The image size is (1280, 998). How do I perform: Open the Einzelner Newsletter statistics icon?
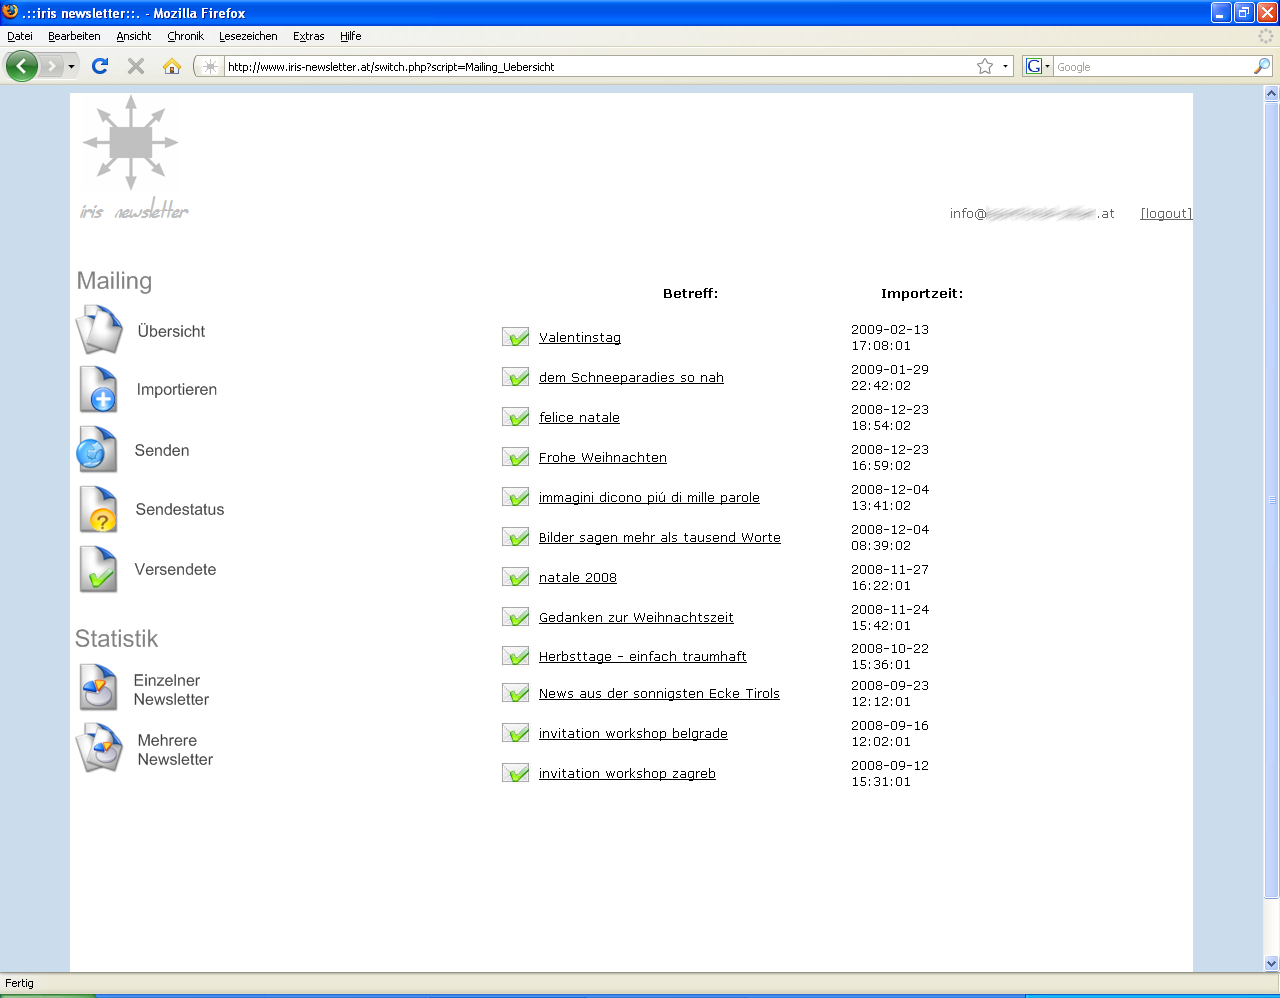[x=99, y=688]
